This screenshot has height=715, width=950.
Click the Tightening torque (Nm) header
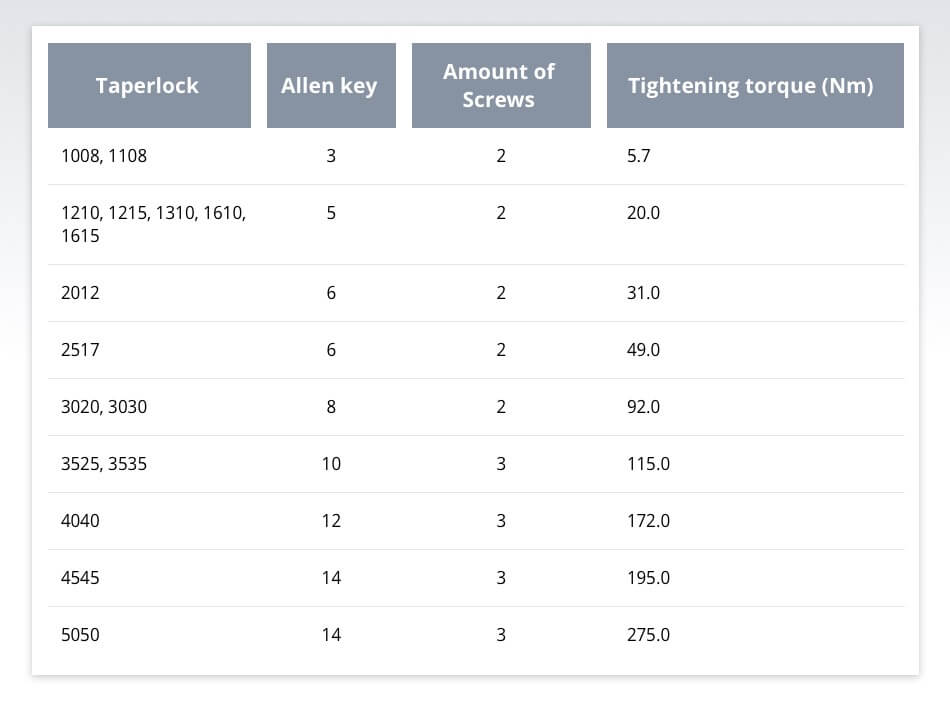pyautogui.click(x=751, y=86)
